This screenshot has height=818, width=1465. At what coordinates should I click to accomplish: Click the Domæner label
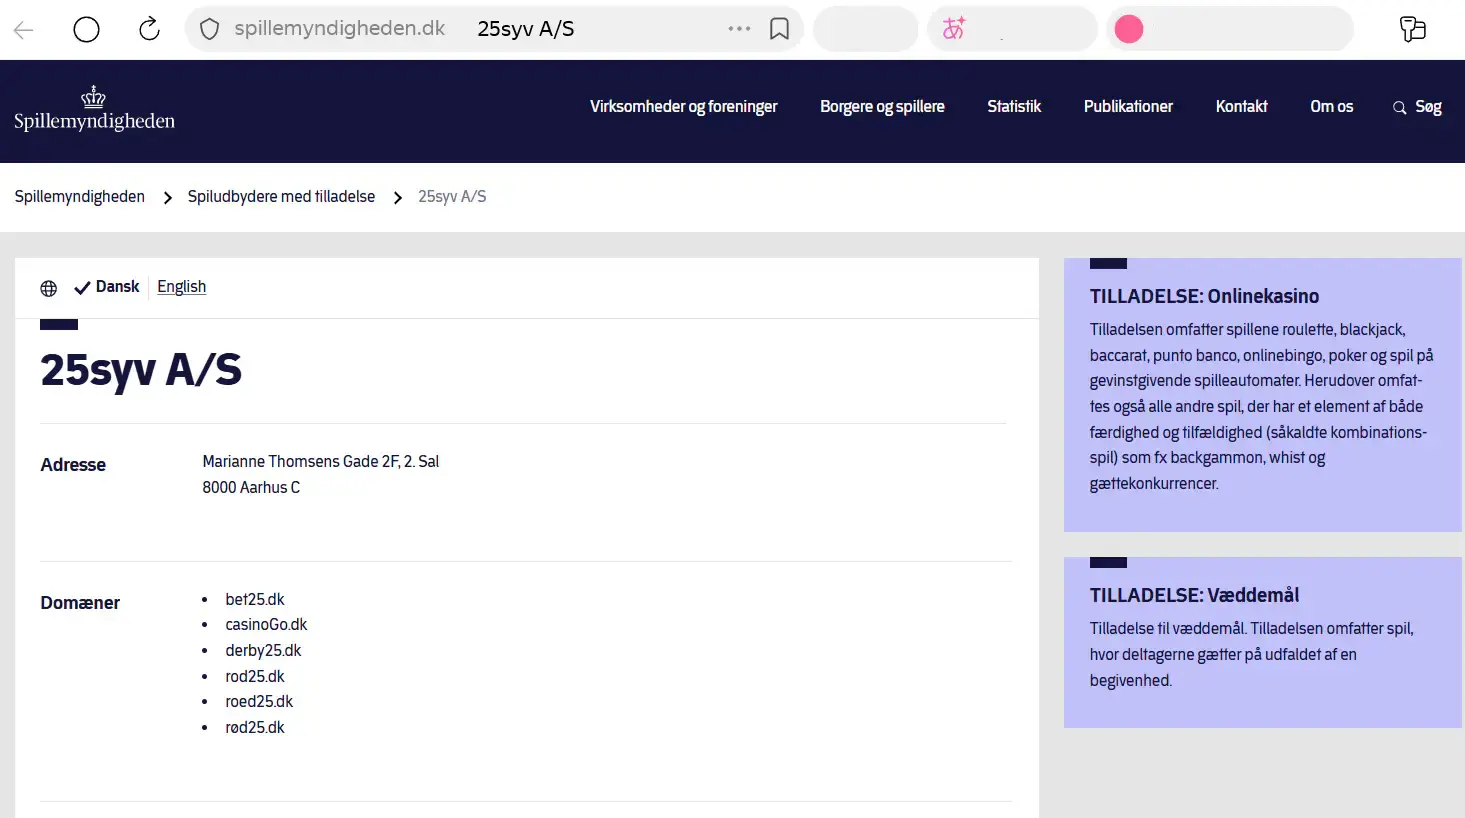point(80,603)
